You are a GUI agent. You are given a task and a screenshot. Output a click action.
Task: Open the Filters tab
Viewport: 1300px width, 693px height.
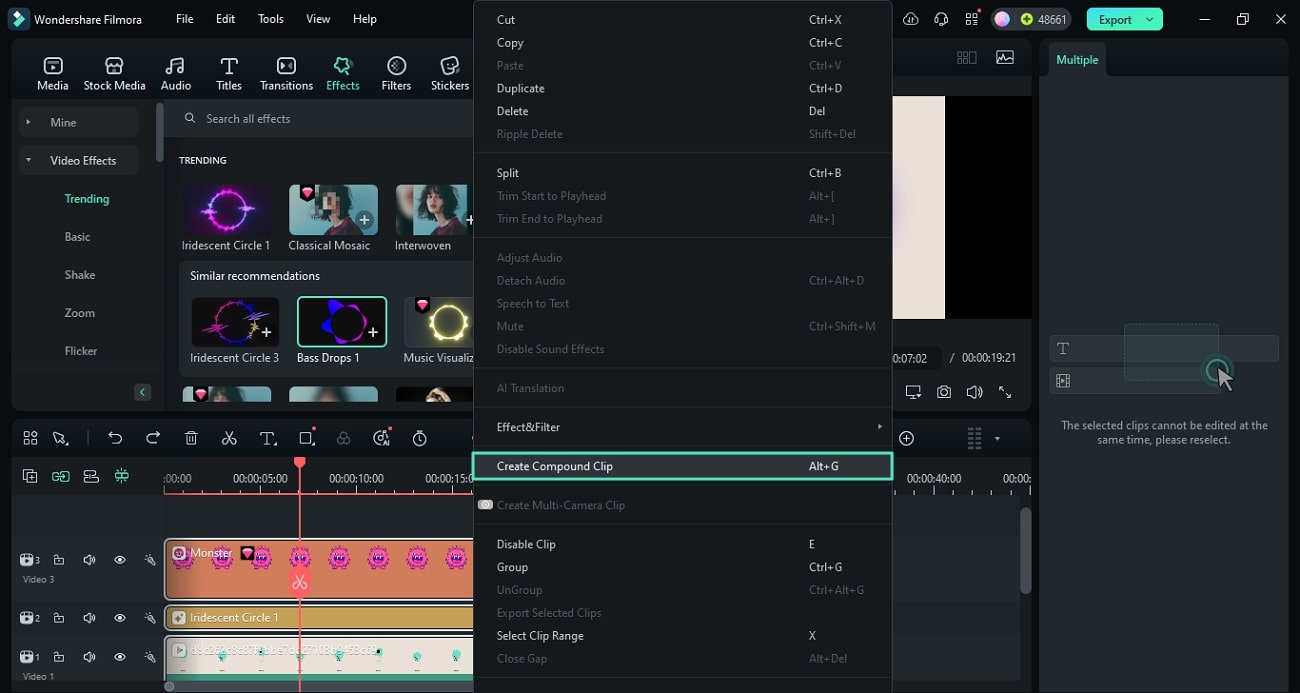pyautogui.click(x=396, y=74)
